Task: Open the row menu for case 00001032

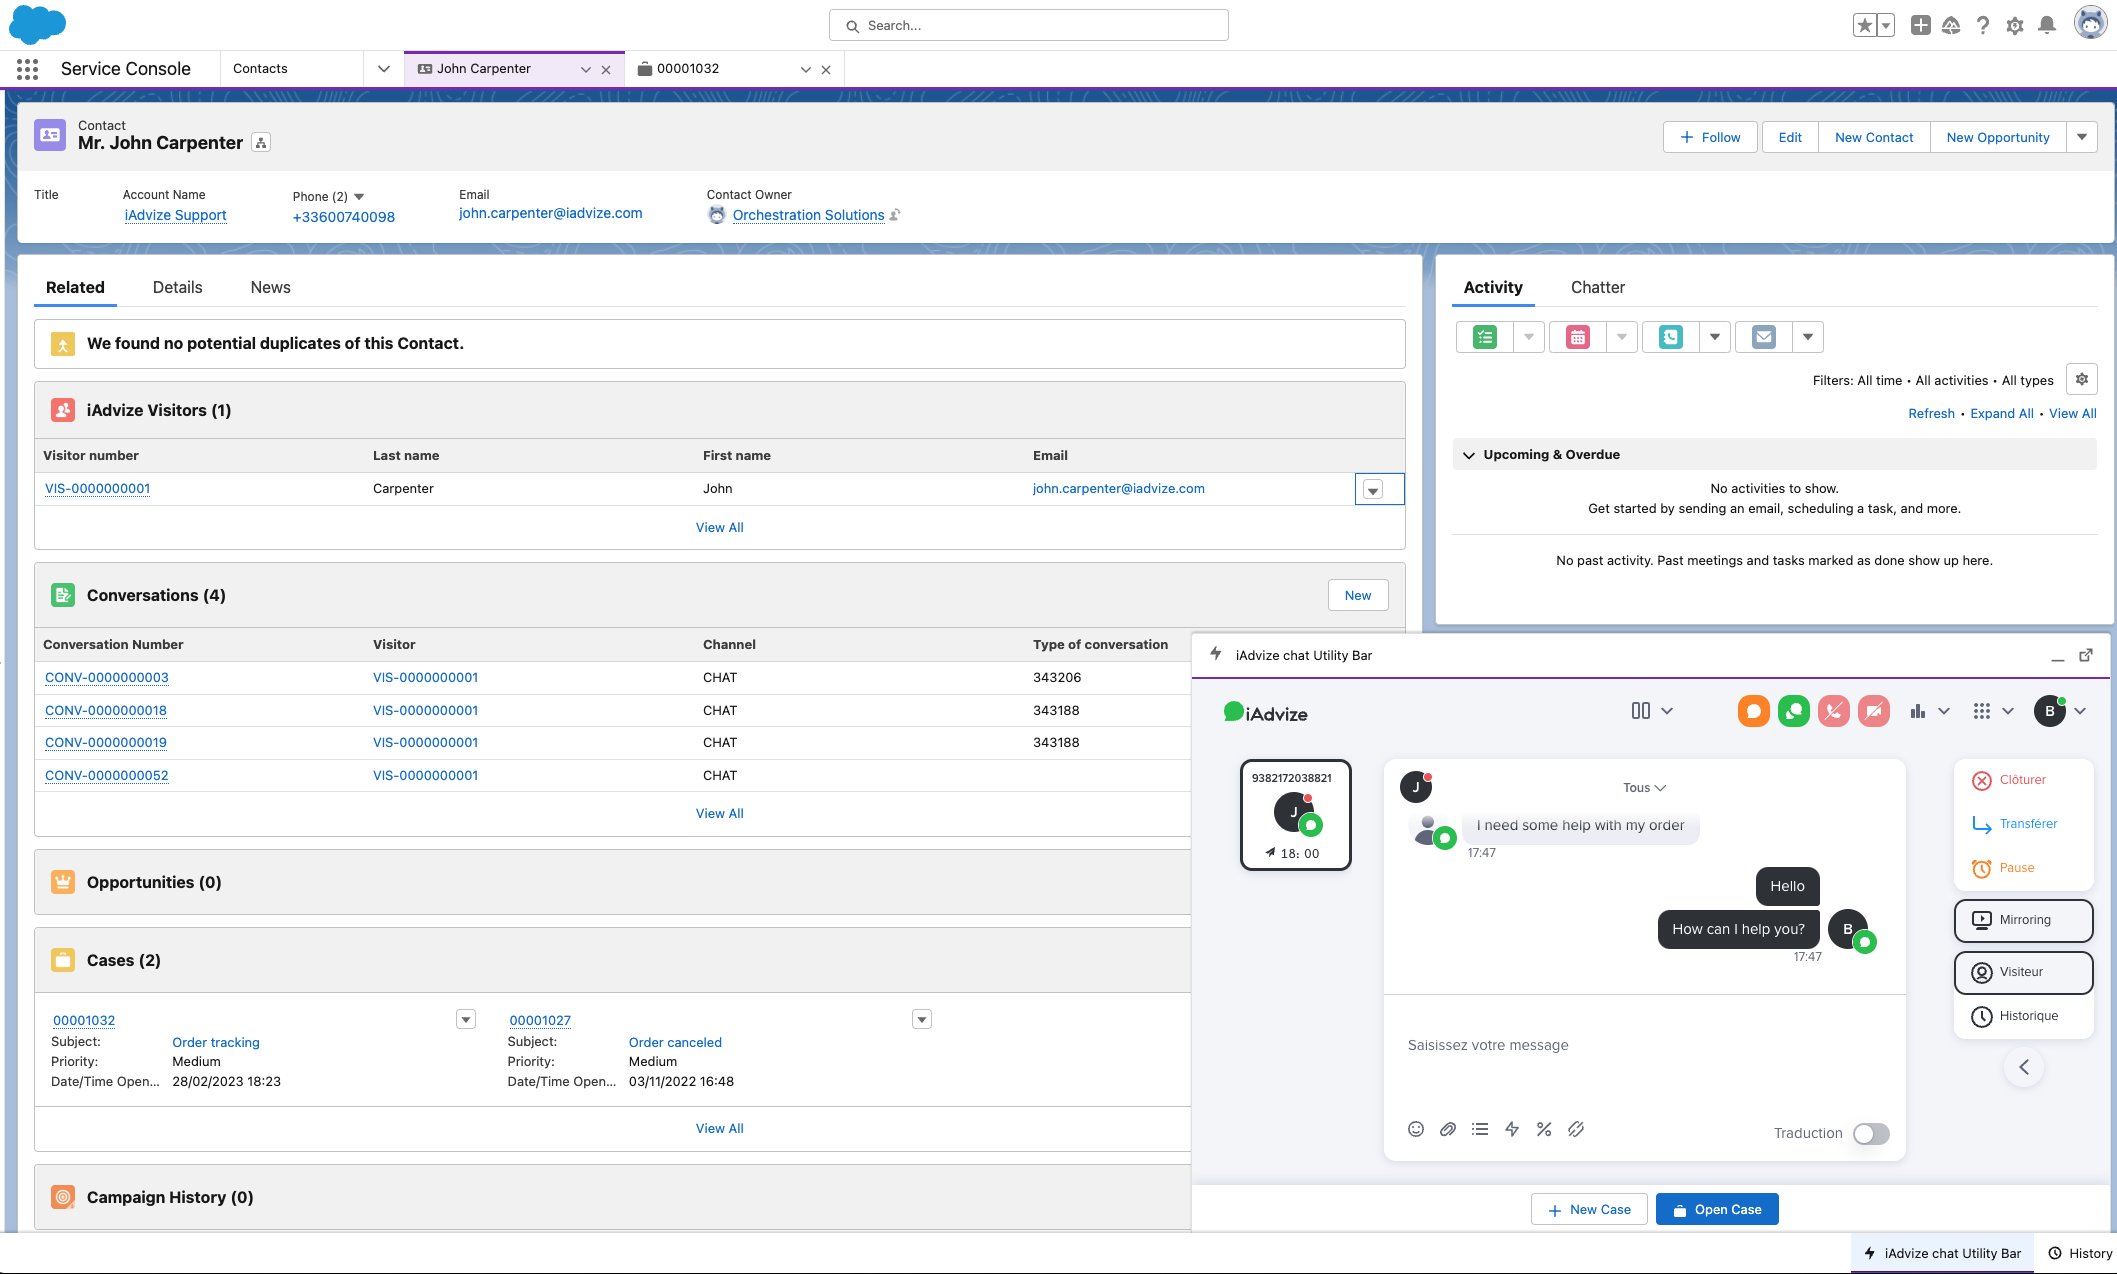Action: [465, 1019]
